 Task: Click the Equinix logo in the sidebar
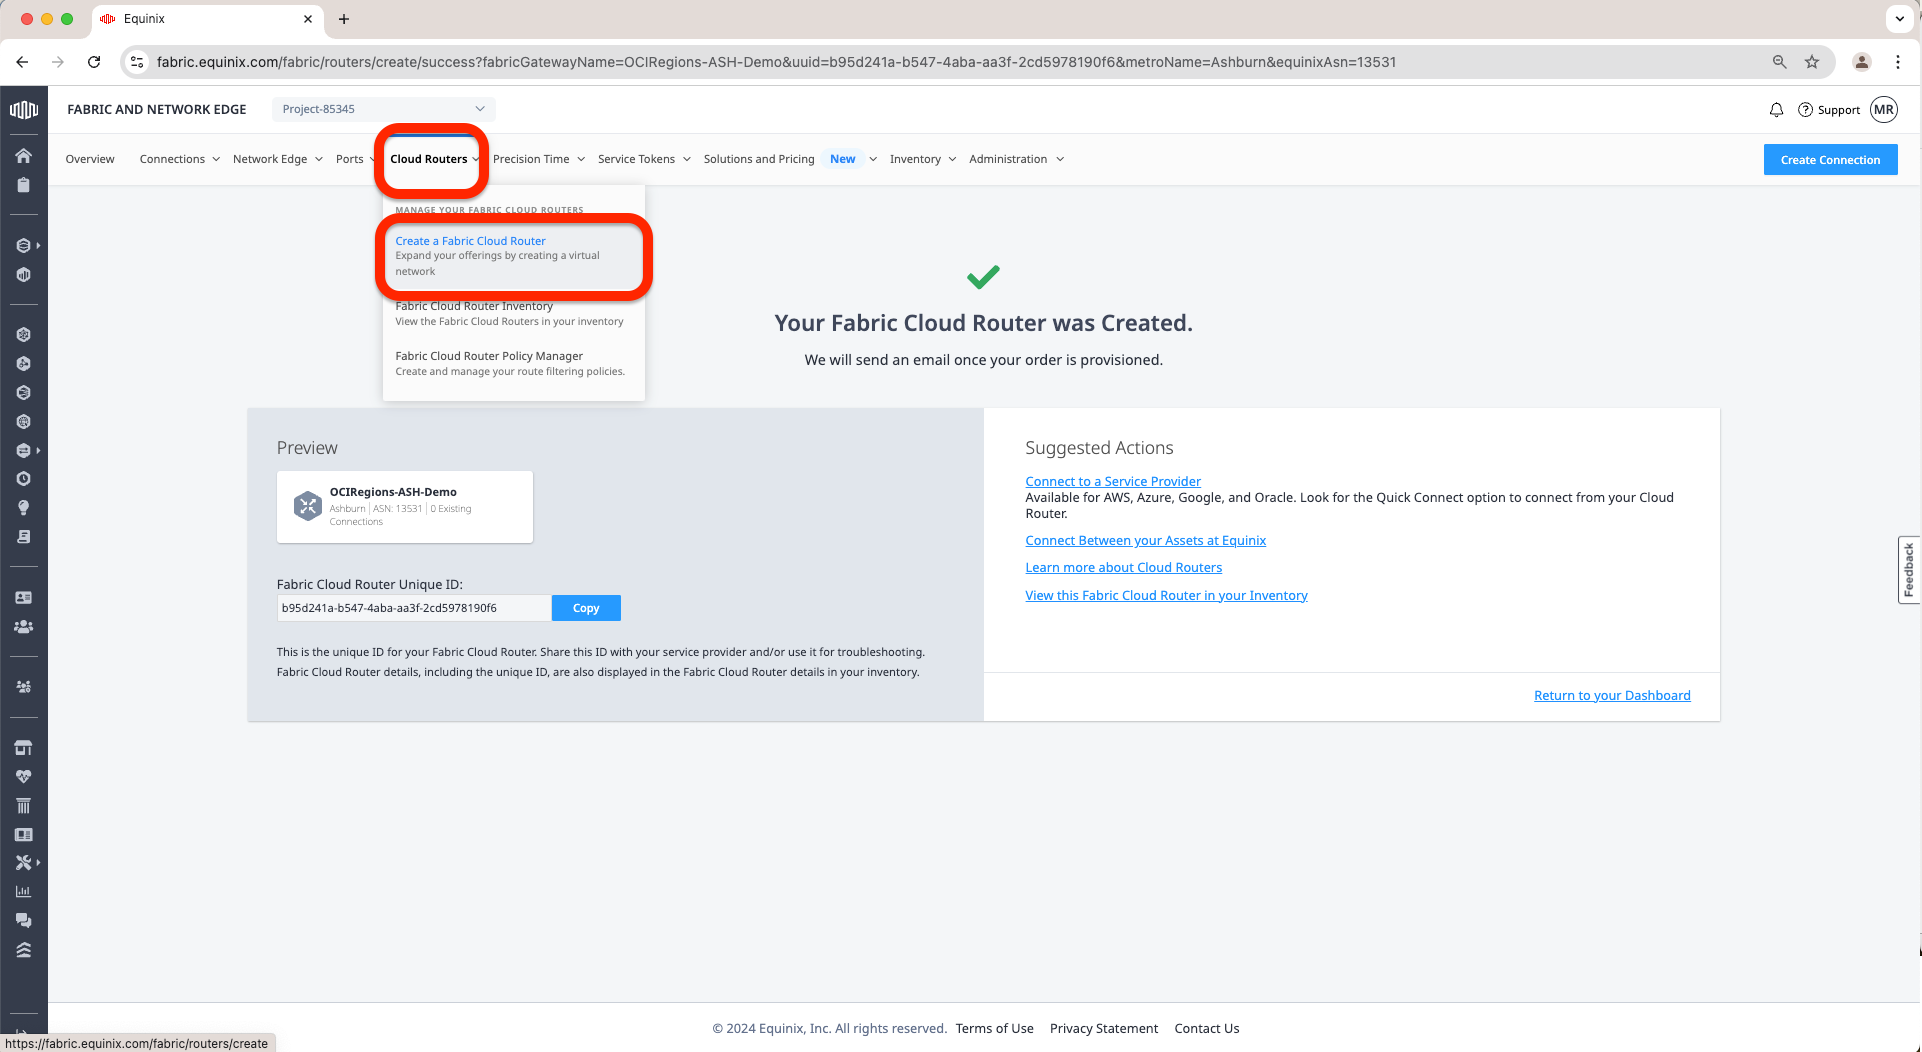point(24,110)
